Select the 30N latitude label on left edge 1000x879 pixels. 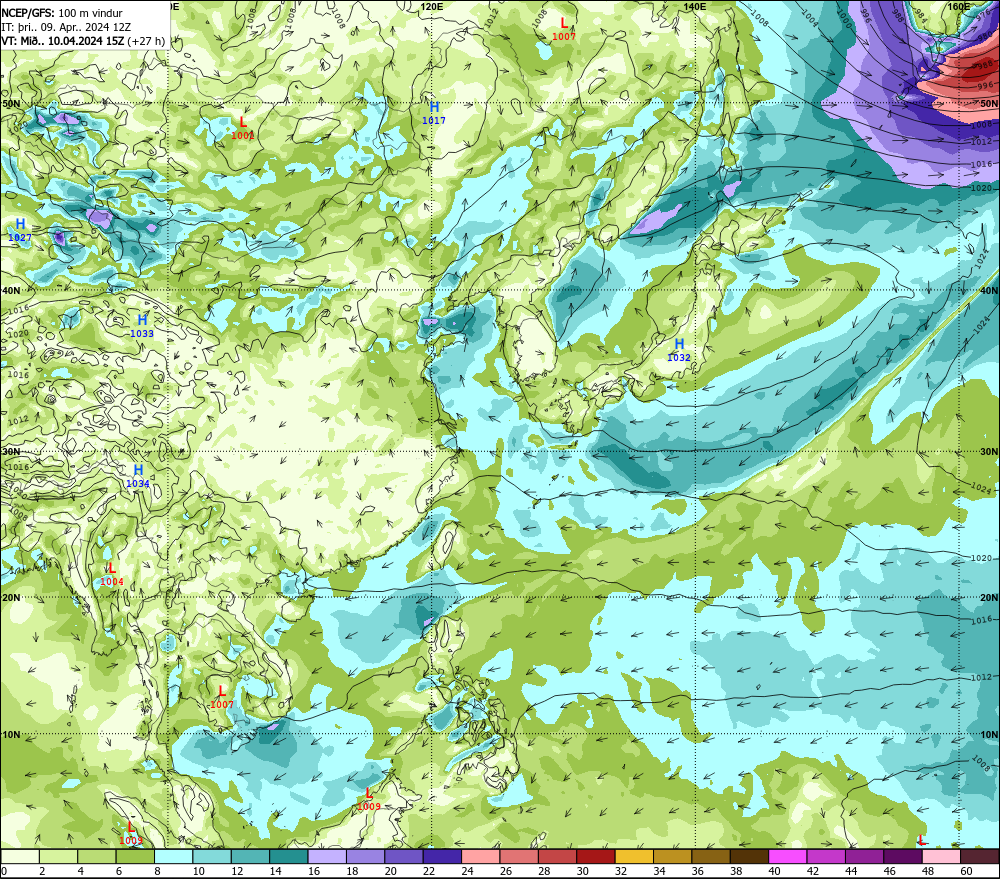pos(11,452)
